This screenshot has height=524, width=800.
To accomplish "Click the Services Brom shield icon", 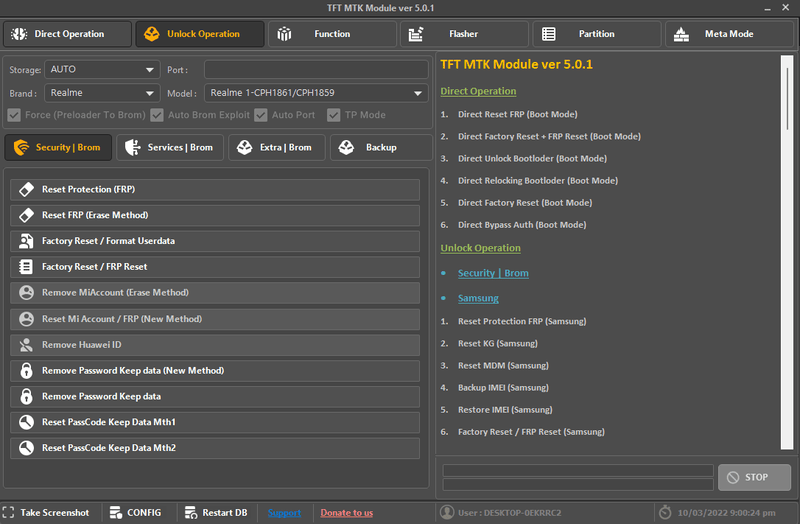I will [133, 147].
